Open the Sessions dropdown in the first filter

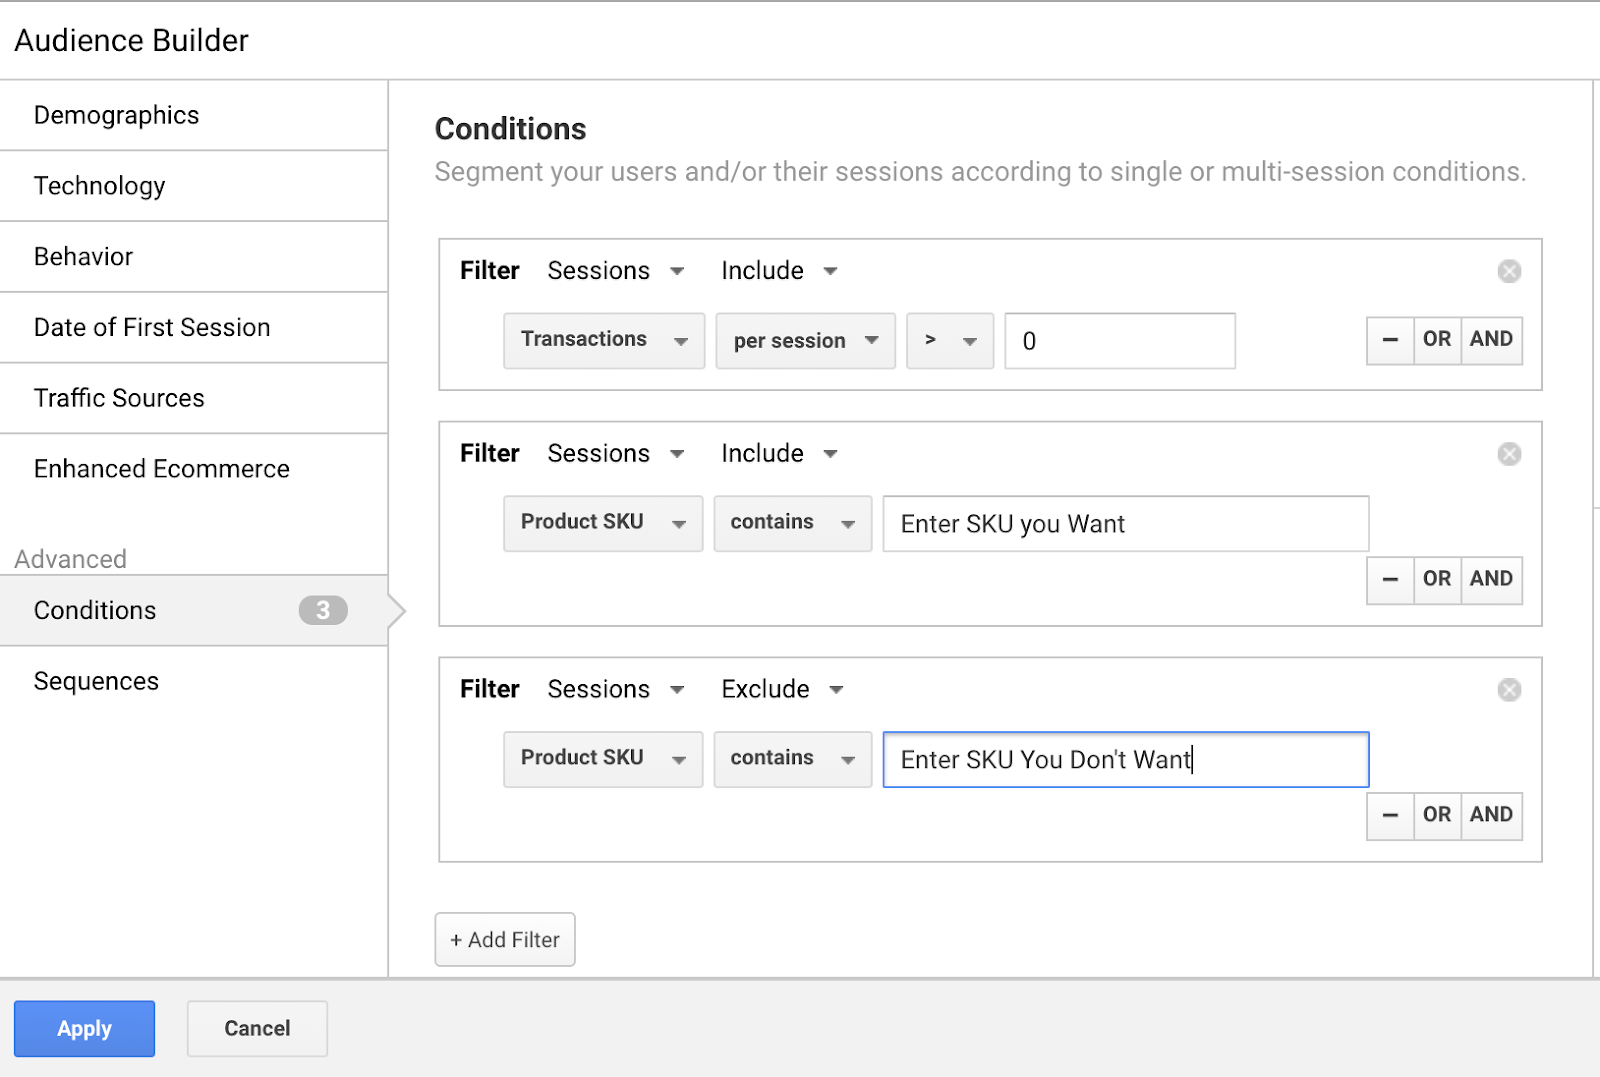(x=616, y=271)
